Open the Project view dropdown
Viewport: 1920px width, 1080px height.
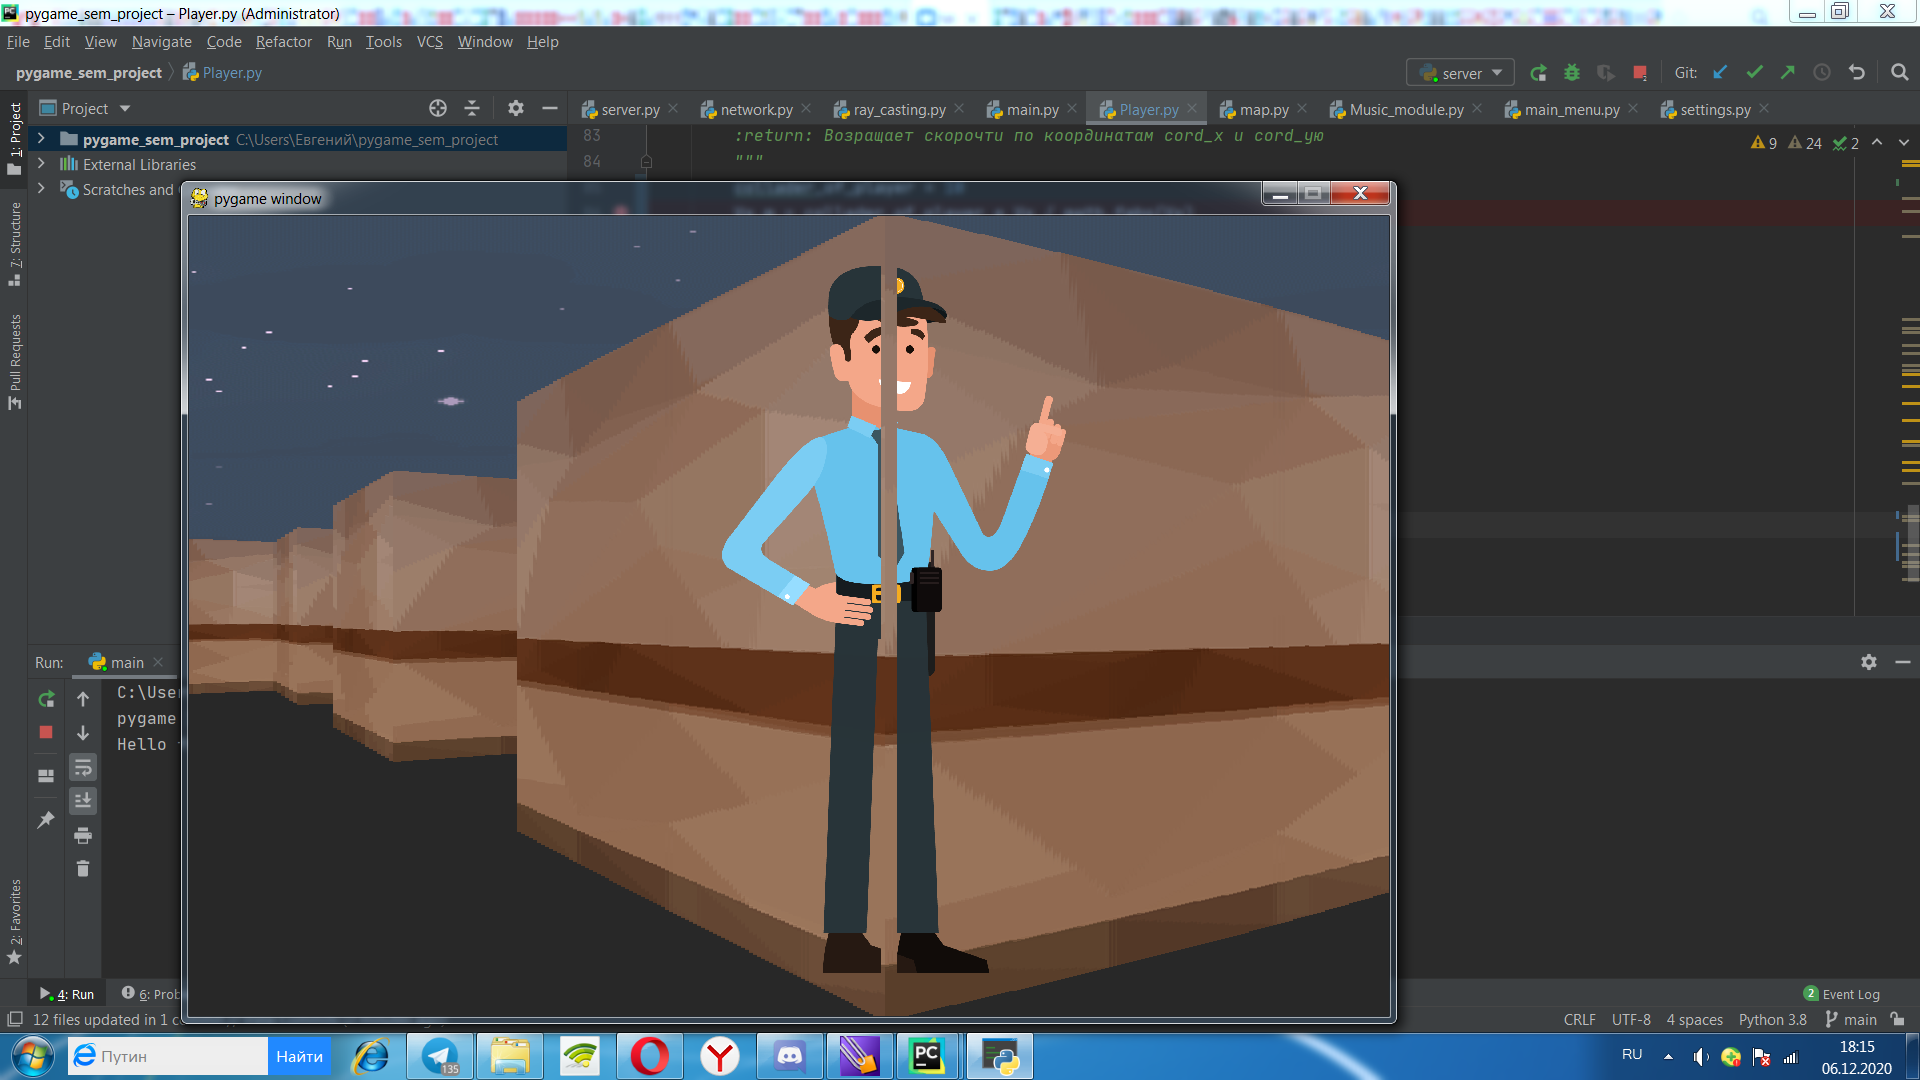(x=124, y=108)
